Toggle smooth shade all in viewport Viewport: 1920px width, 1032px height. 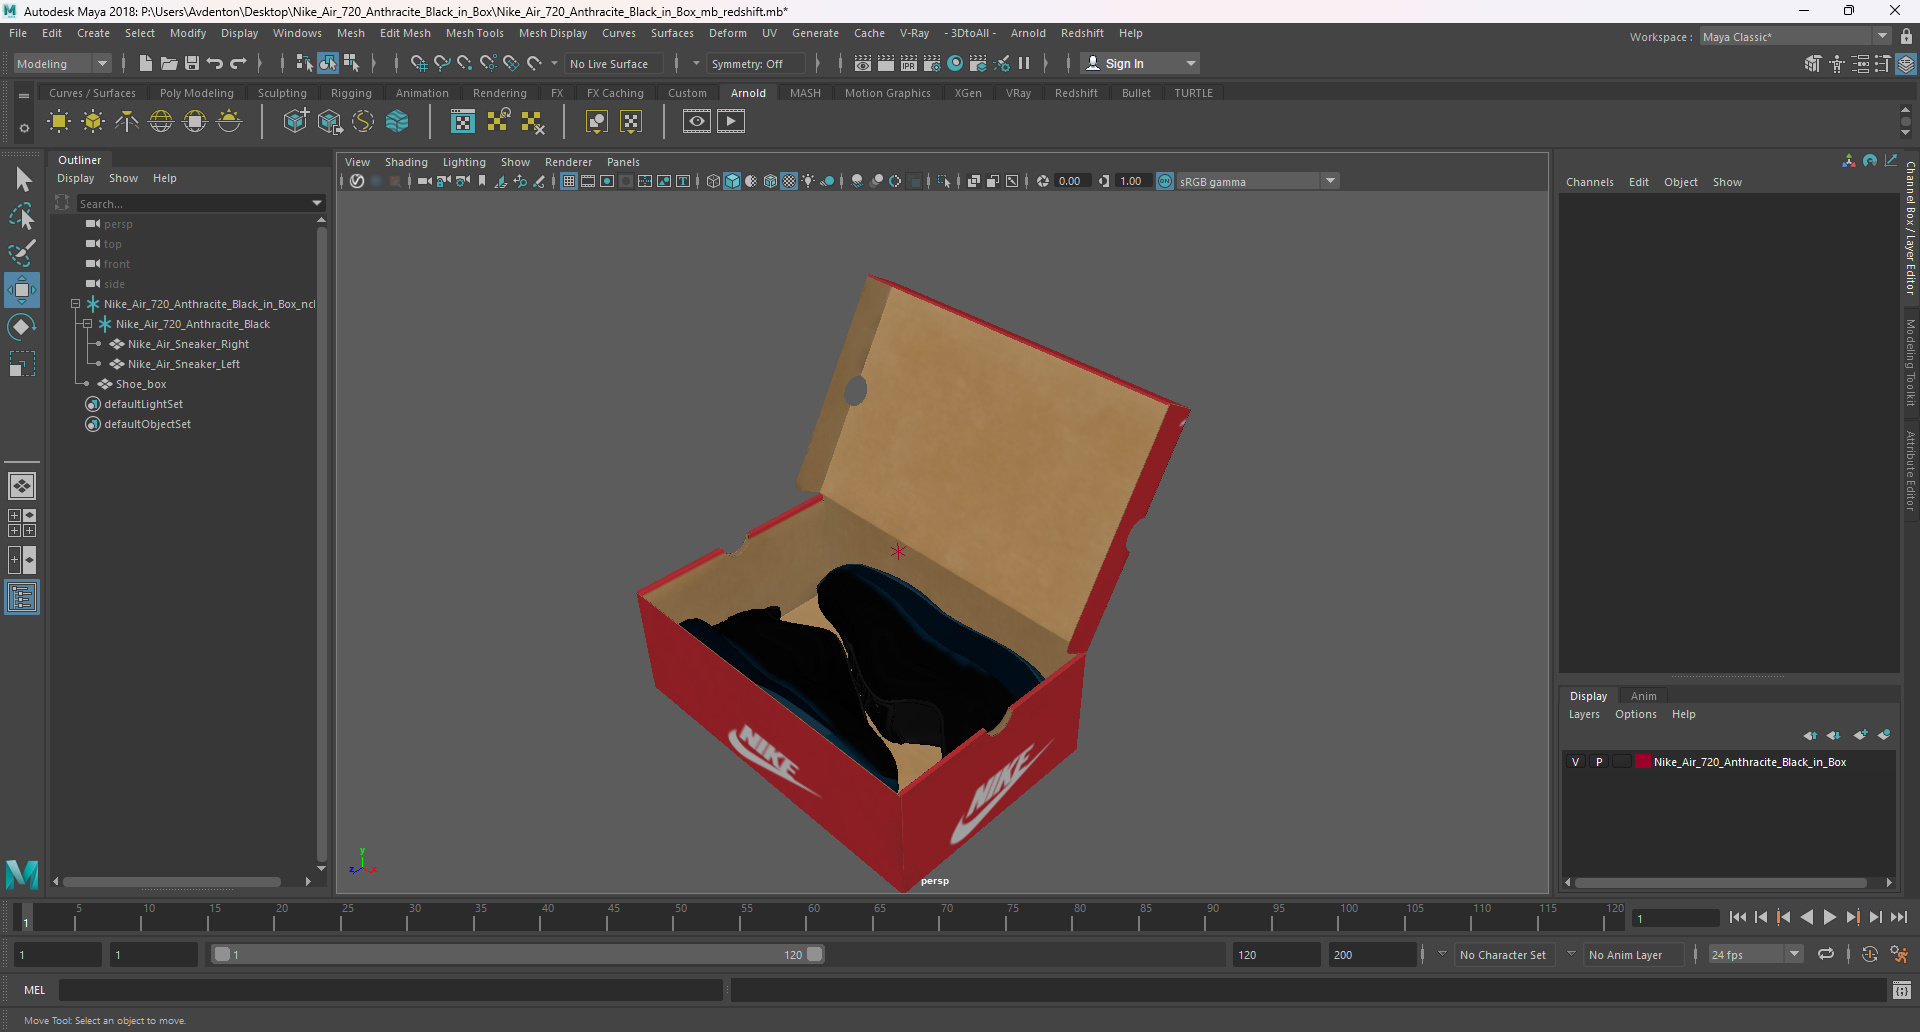(x=732, y=181)
